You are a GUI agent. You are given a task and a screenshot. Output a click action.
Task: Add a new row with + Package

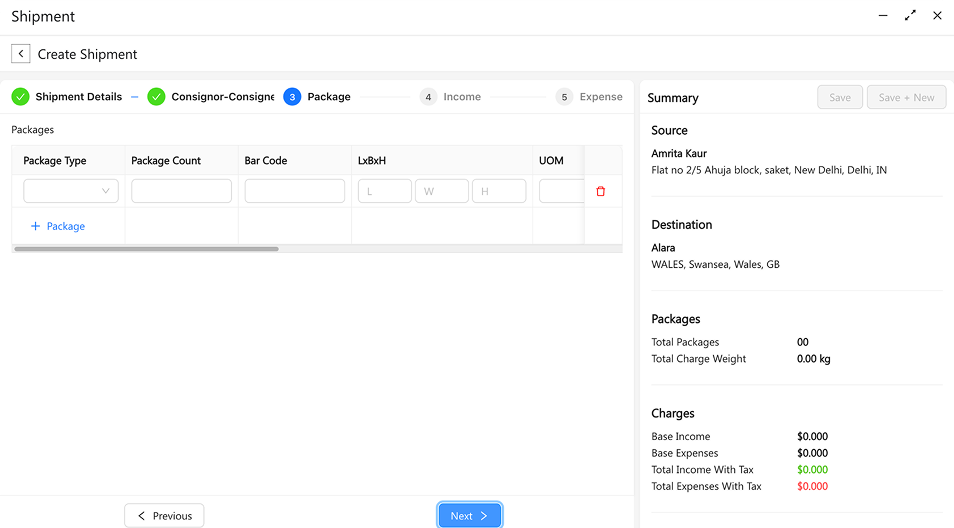(58, 226)
